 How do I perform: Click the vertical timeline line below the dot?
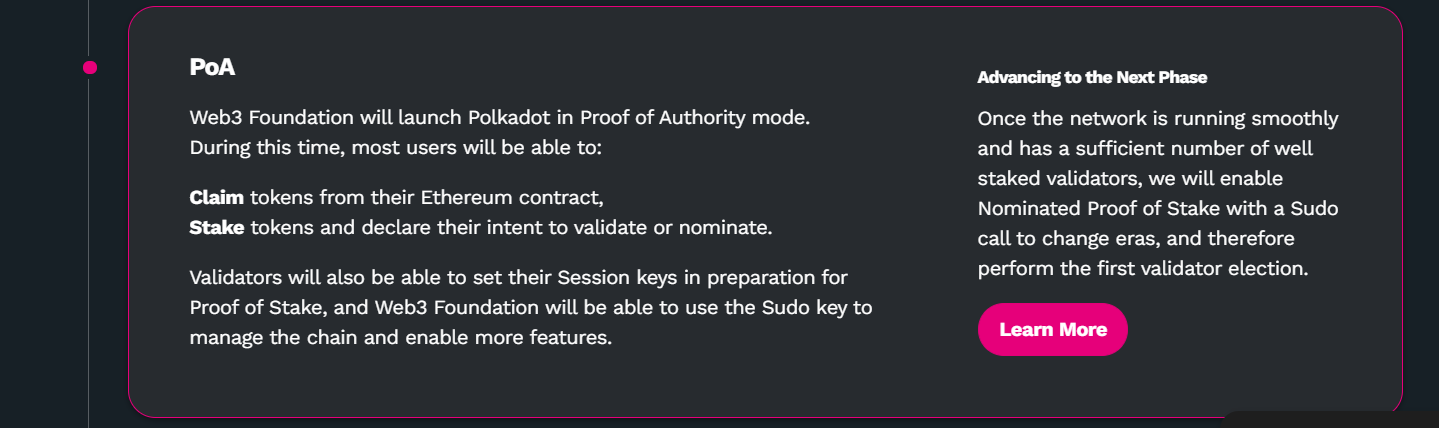tap(89, 250)
